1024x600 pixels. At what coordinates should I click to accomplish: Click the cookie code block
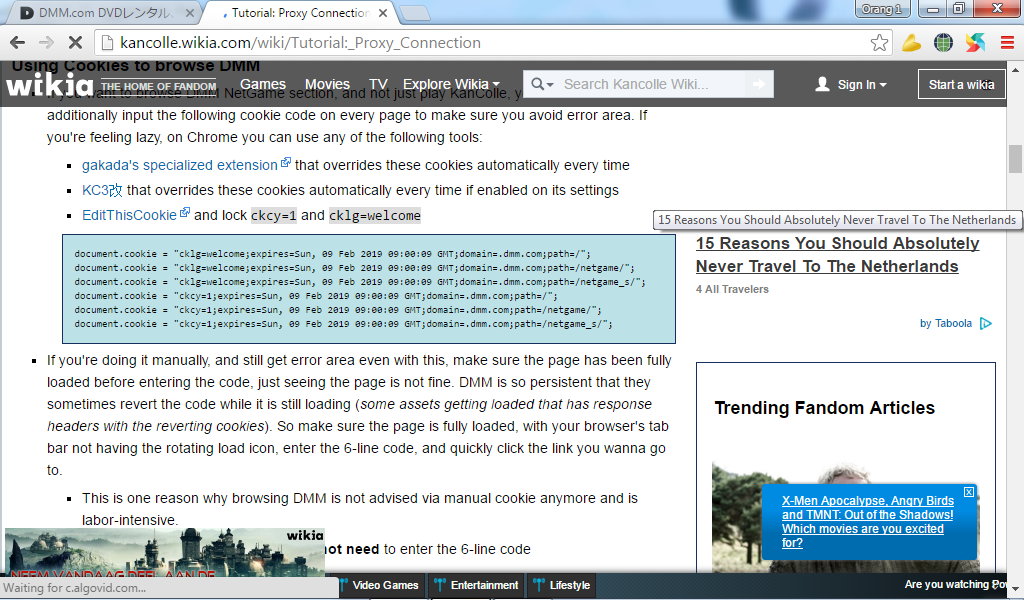(369, 289)
